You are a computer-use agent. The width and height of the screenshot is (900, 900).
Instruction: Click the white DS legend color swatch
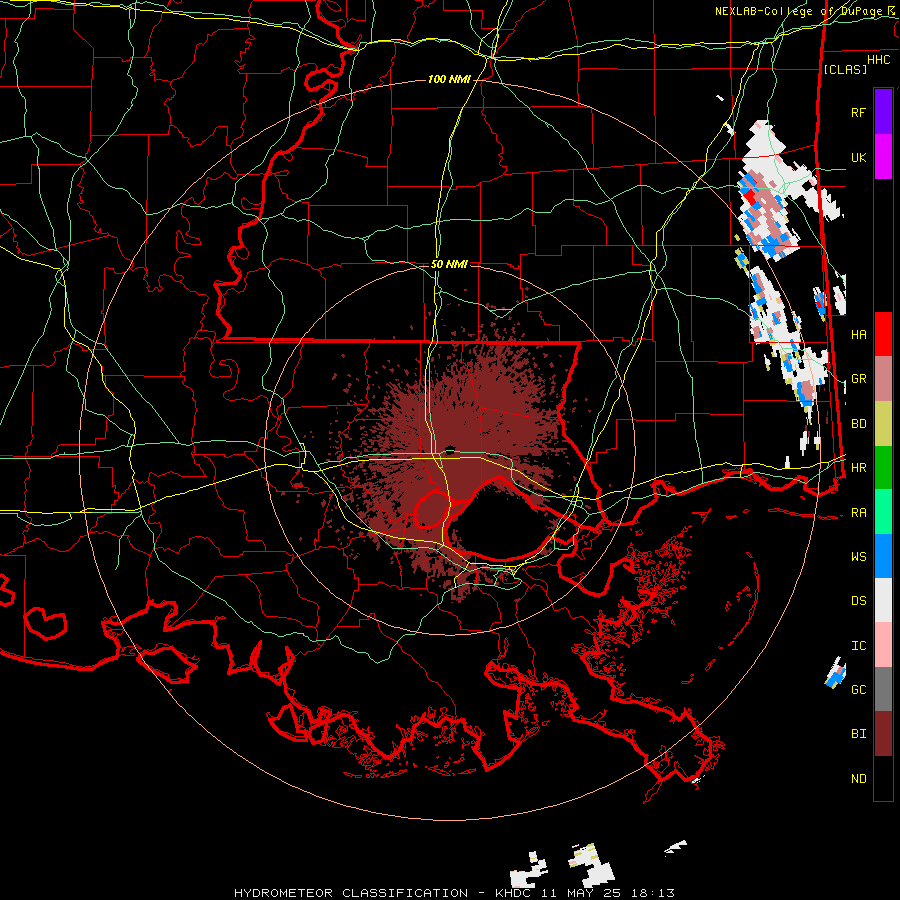883,600
